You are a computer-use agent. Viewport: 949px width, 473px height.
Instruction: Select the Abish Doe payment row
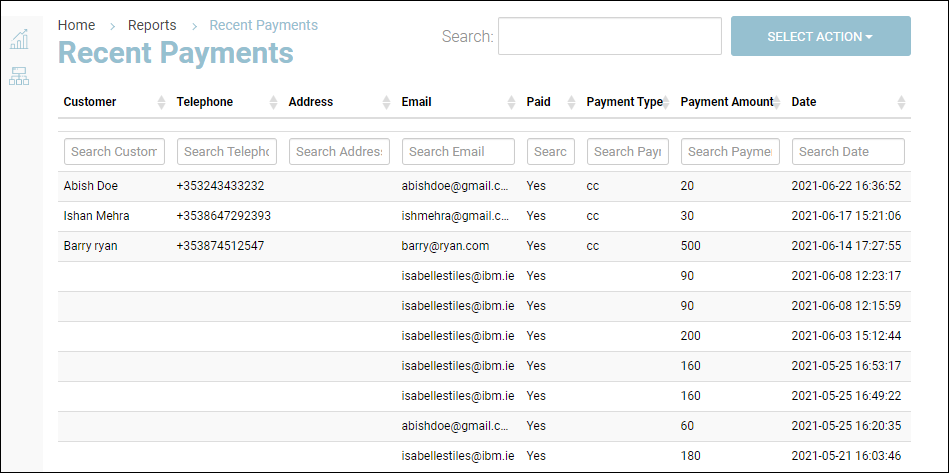91,186
